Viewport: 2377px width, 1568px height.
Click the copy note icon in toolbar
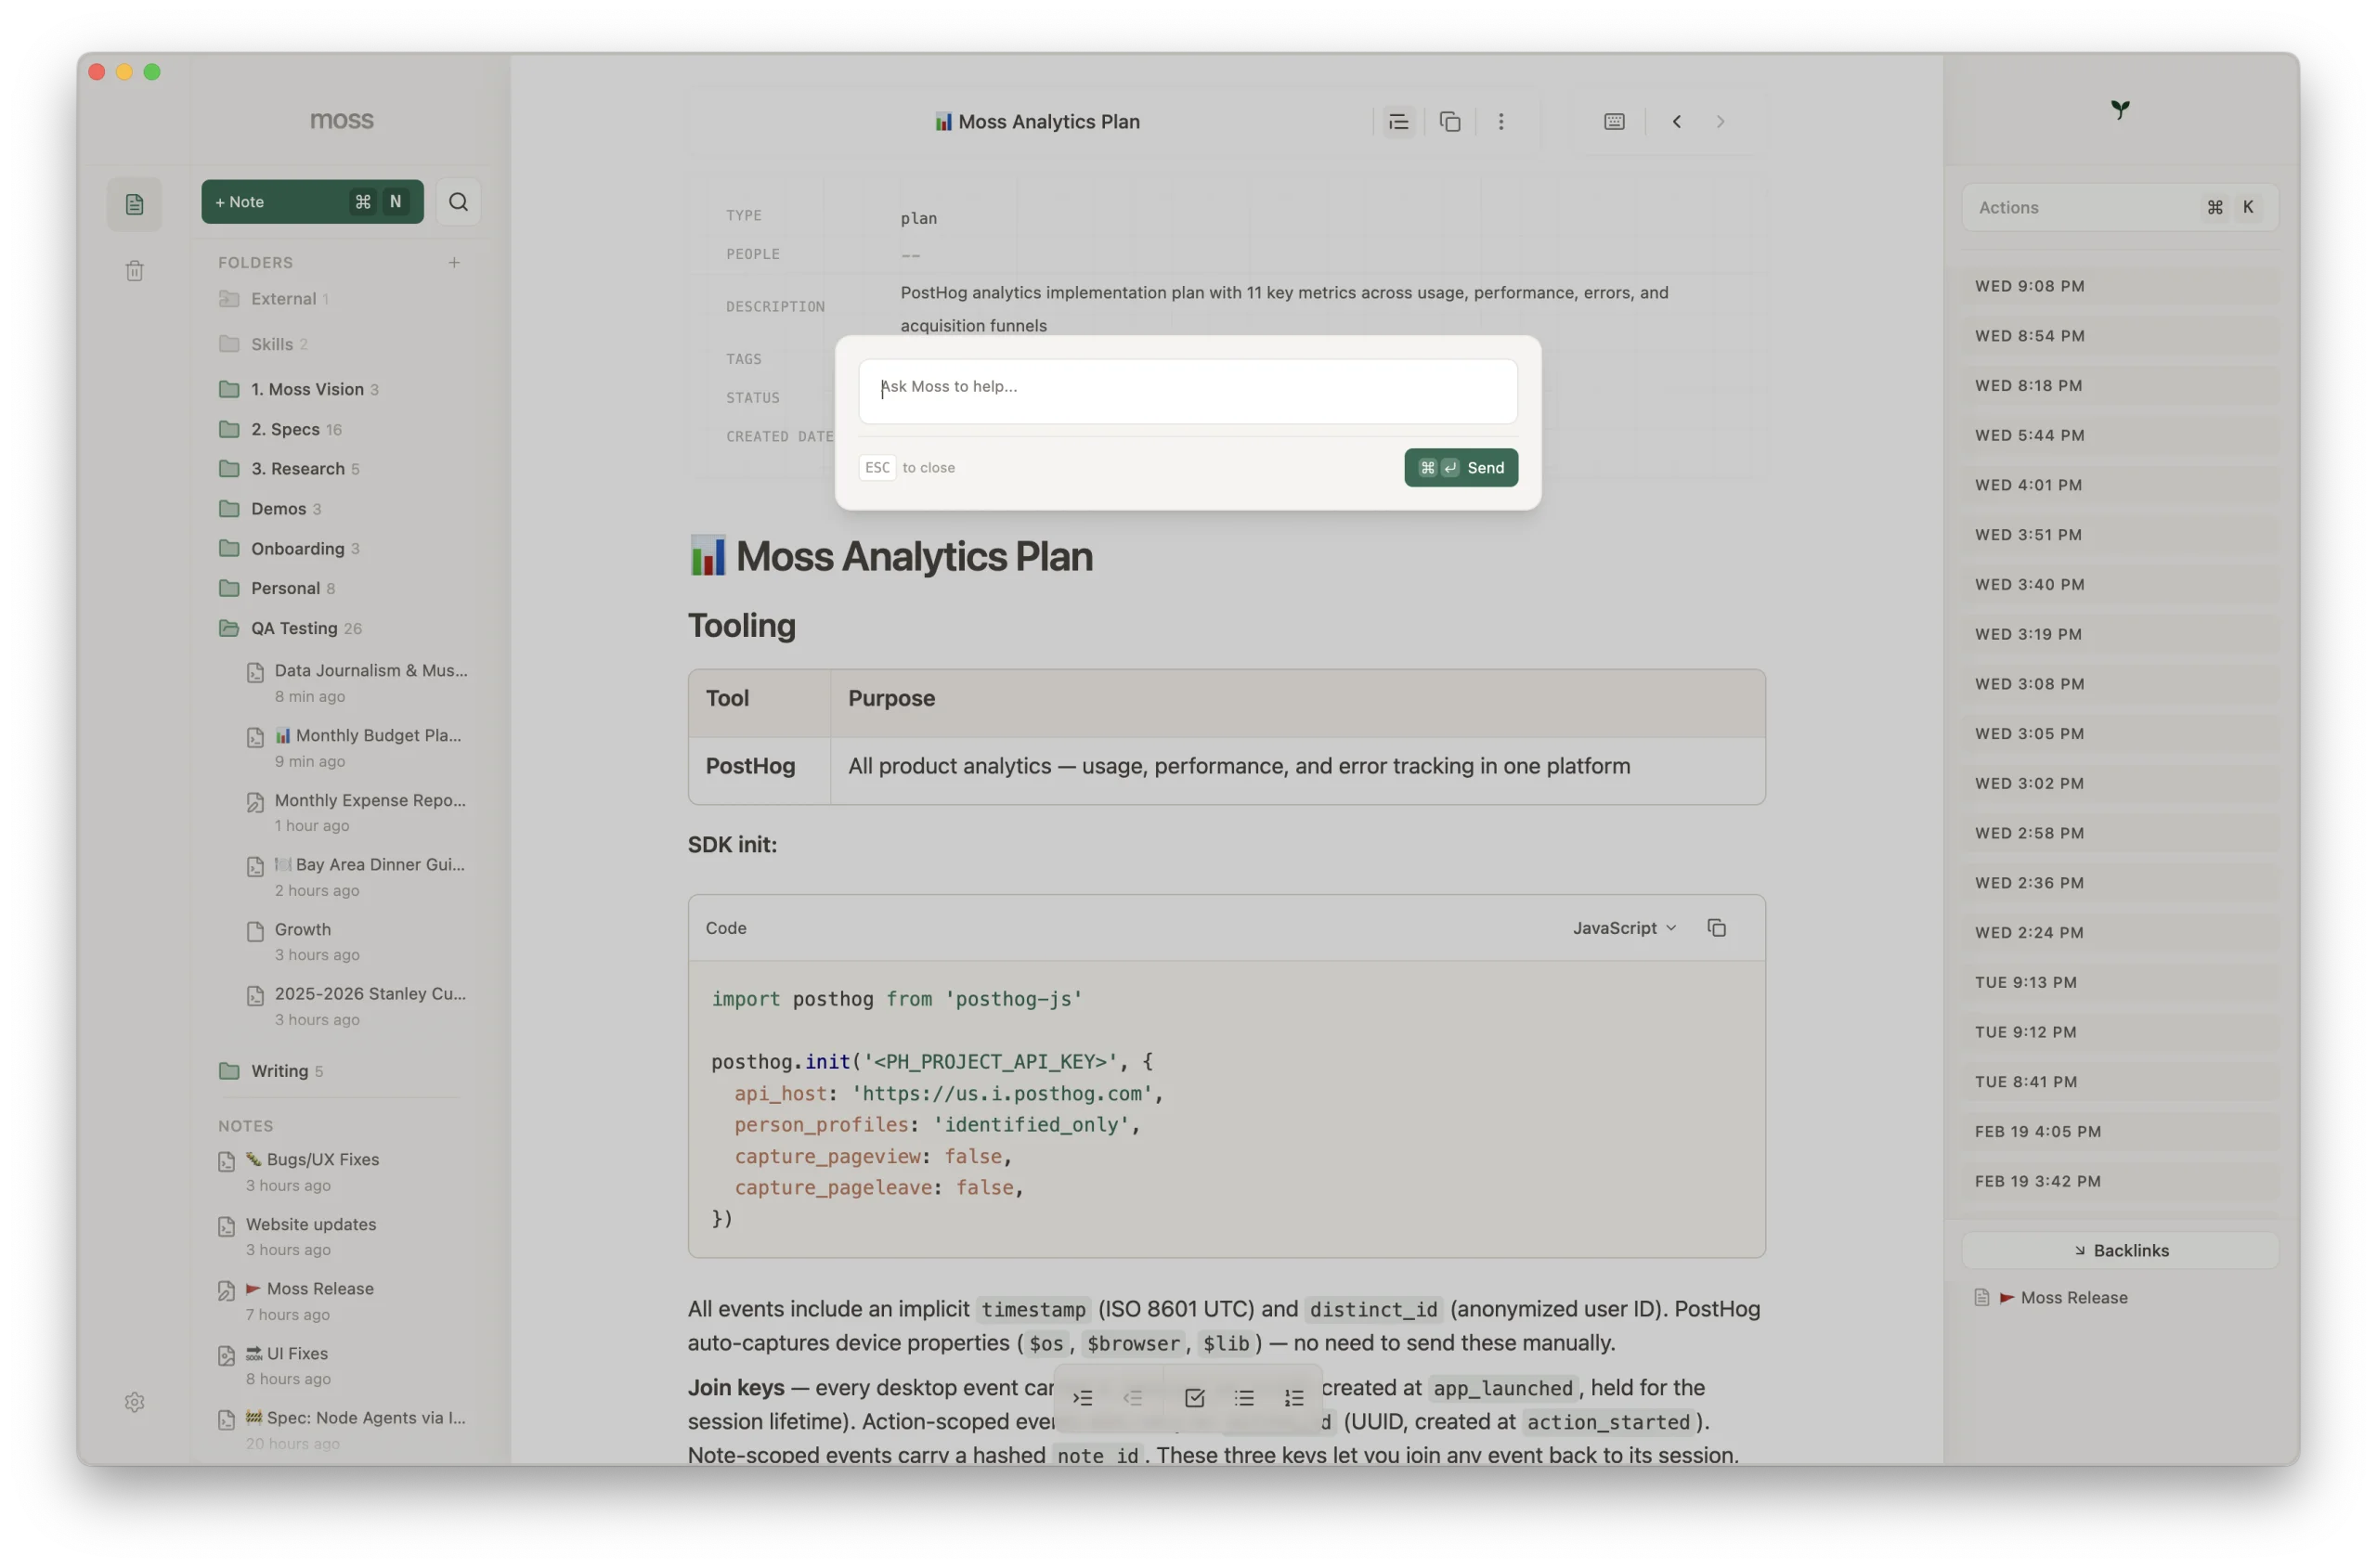click(1449, 121)
